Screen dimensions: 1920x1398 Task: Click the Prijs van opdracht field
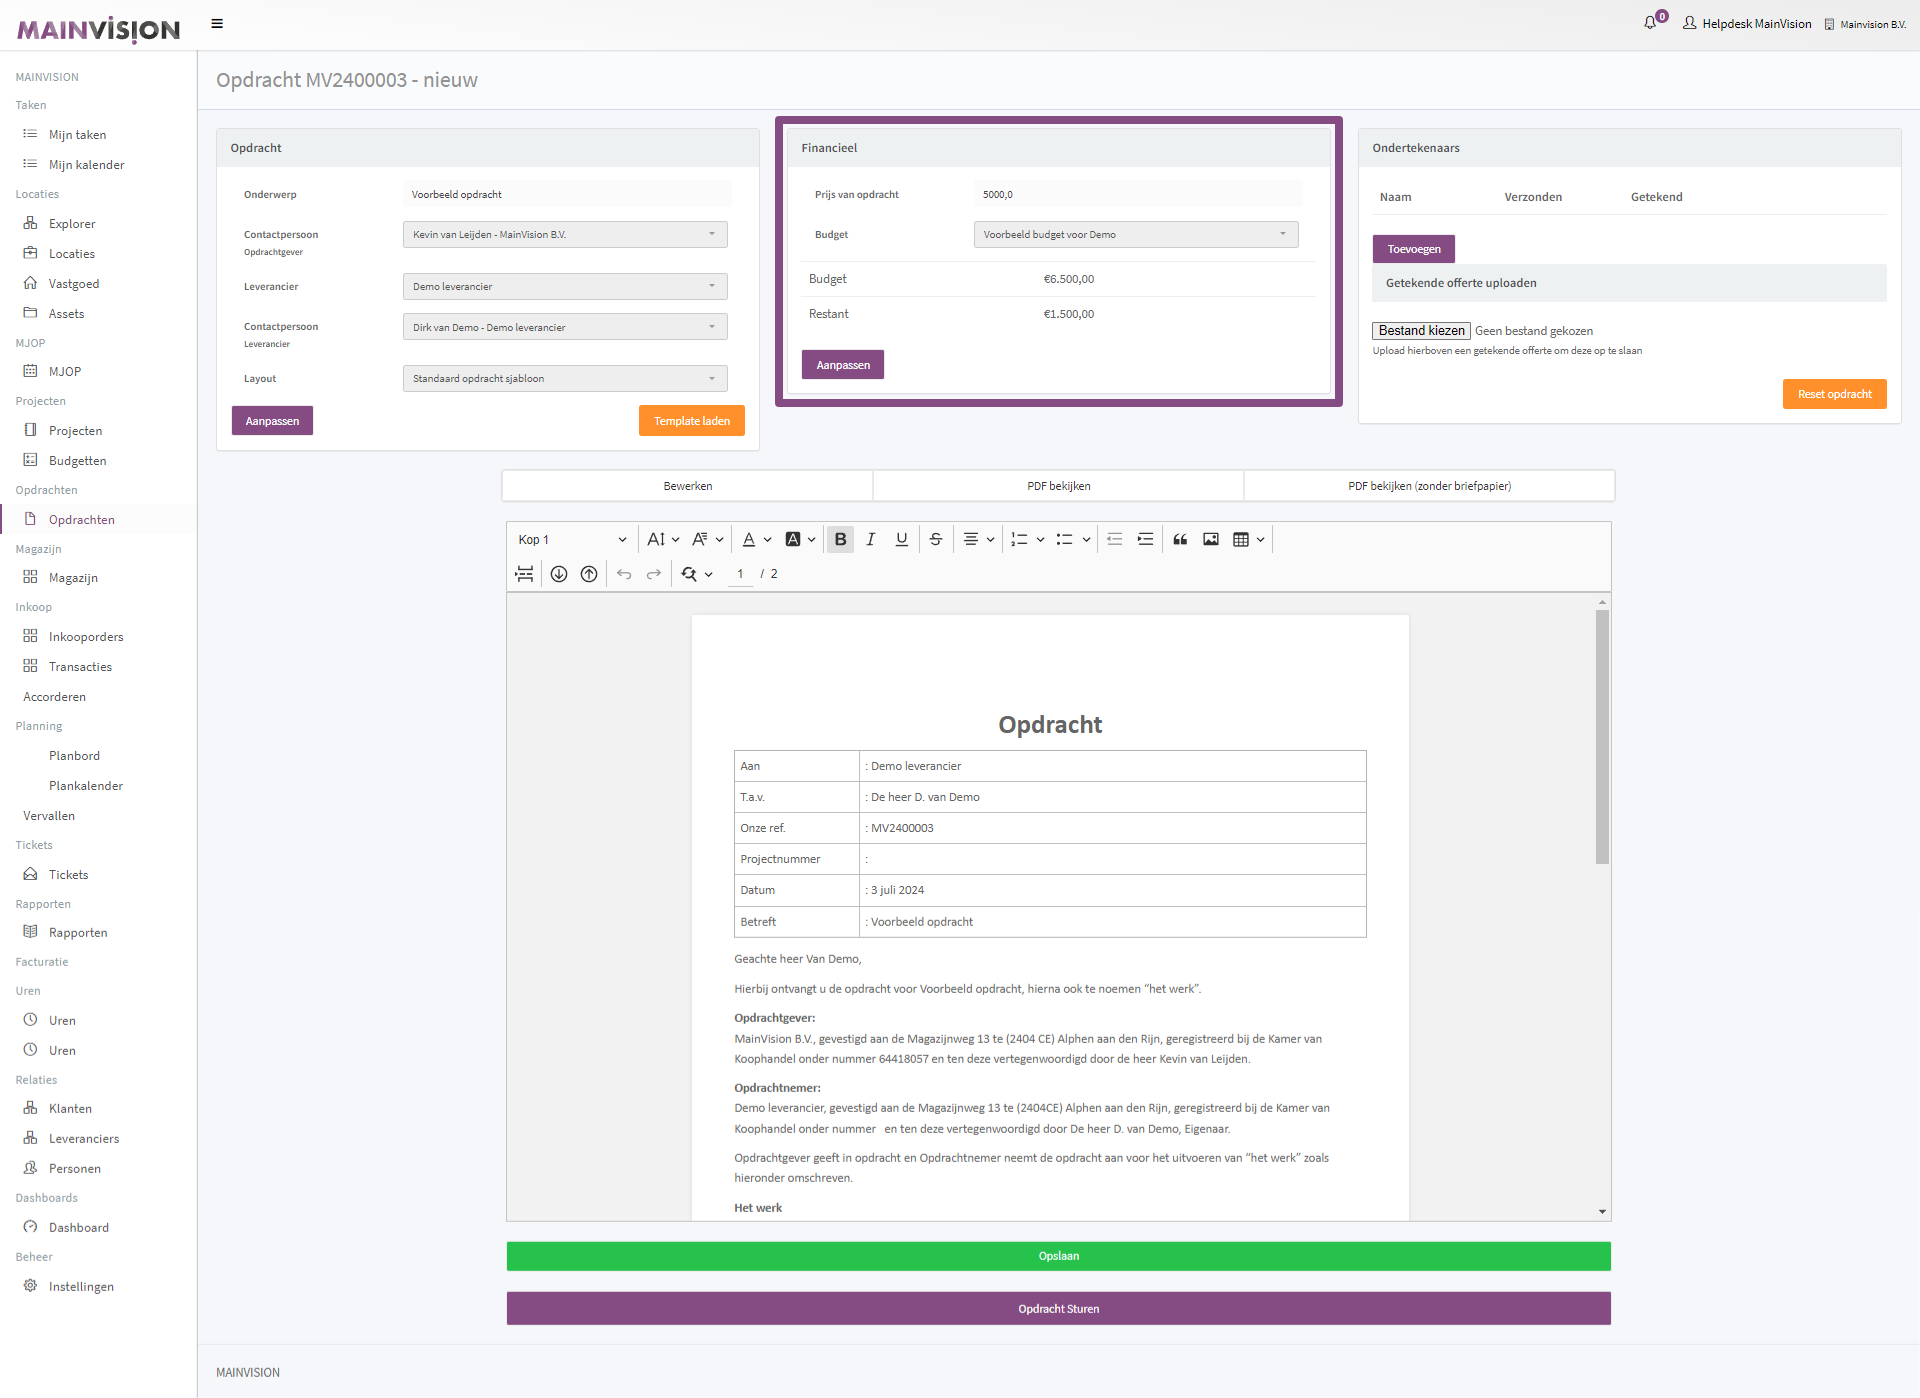pyautogui.click(x=1137, y=194)
